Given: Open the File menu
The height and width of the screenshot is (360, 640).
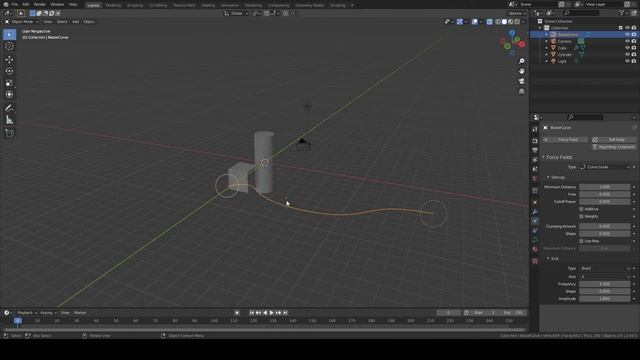Looking at the screenshot, I should tap(15, 4).
